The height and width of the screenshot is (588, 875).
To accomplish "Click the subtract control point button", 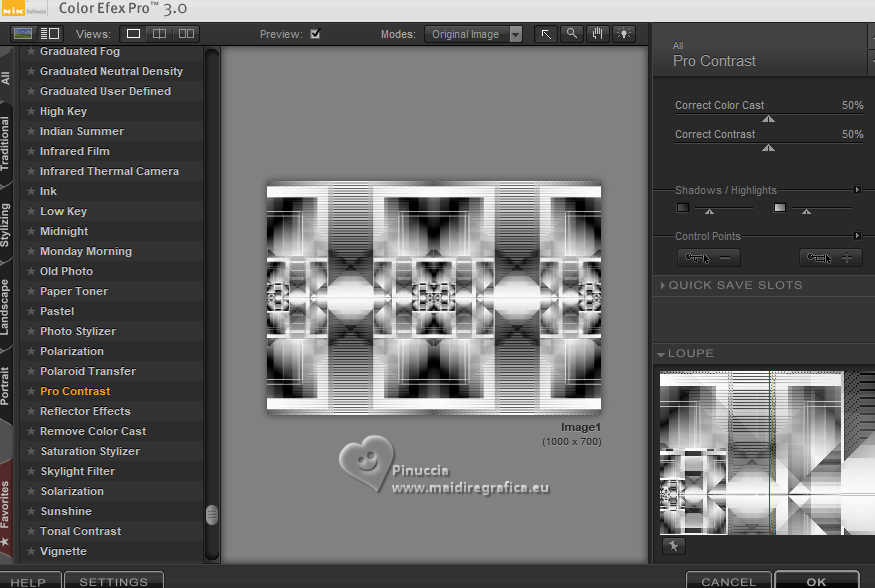I will point(709,258).
